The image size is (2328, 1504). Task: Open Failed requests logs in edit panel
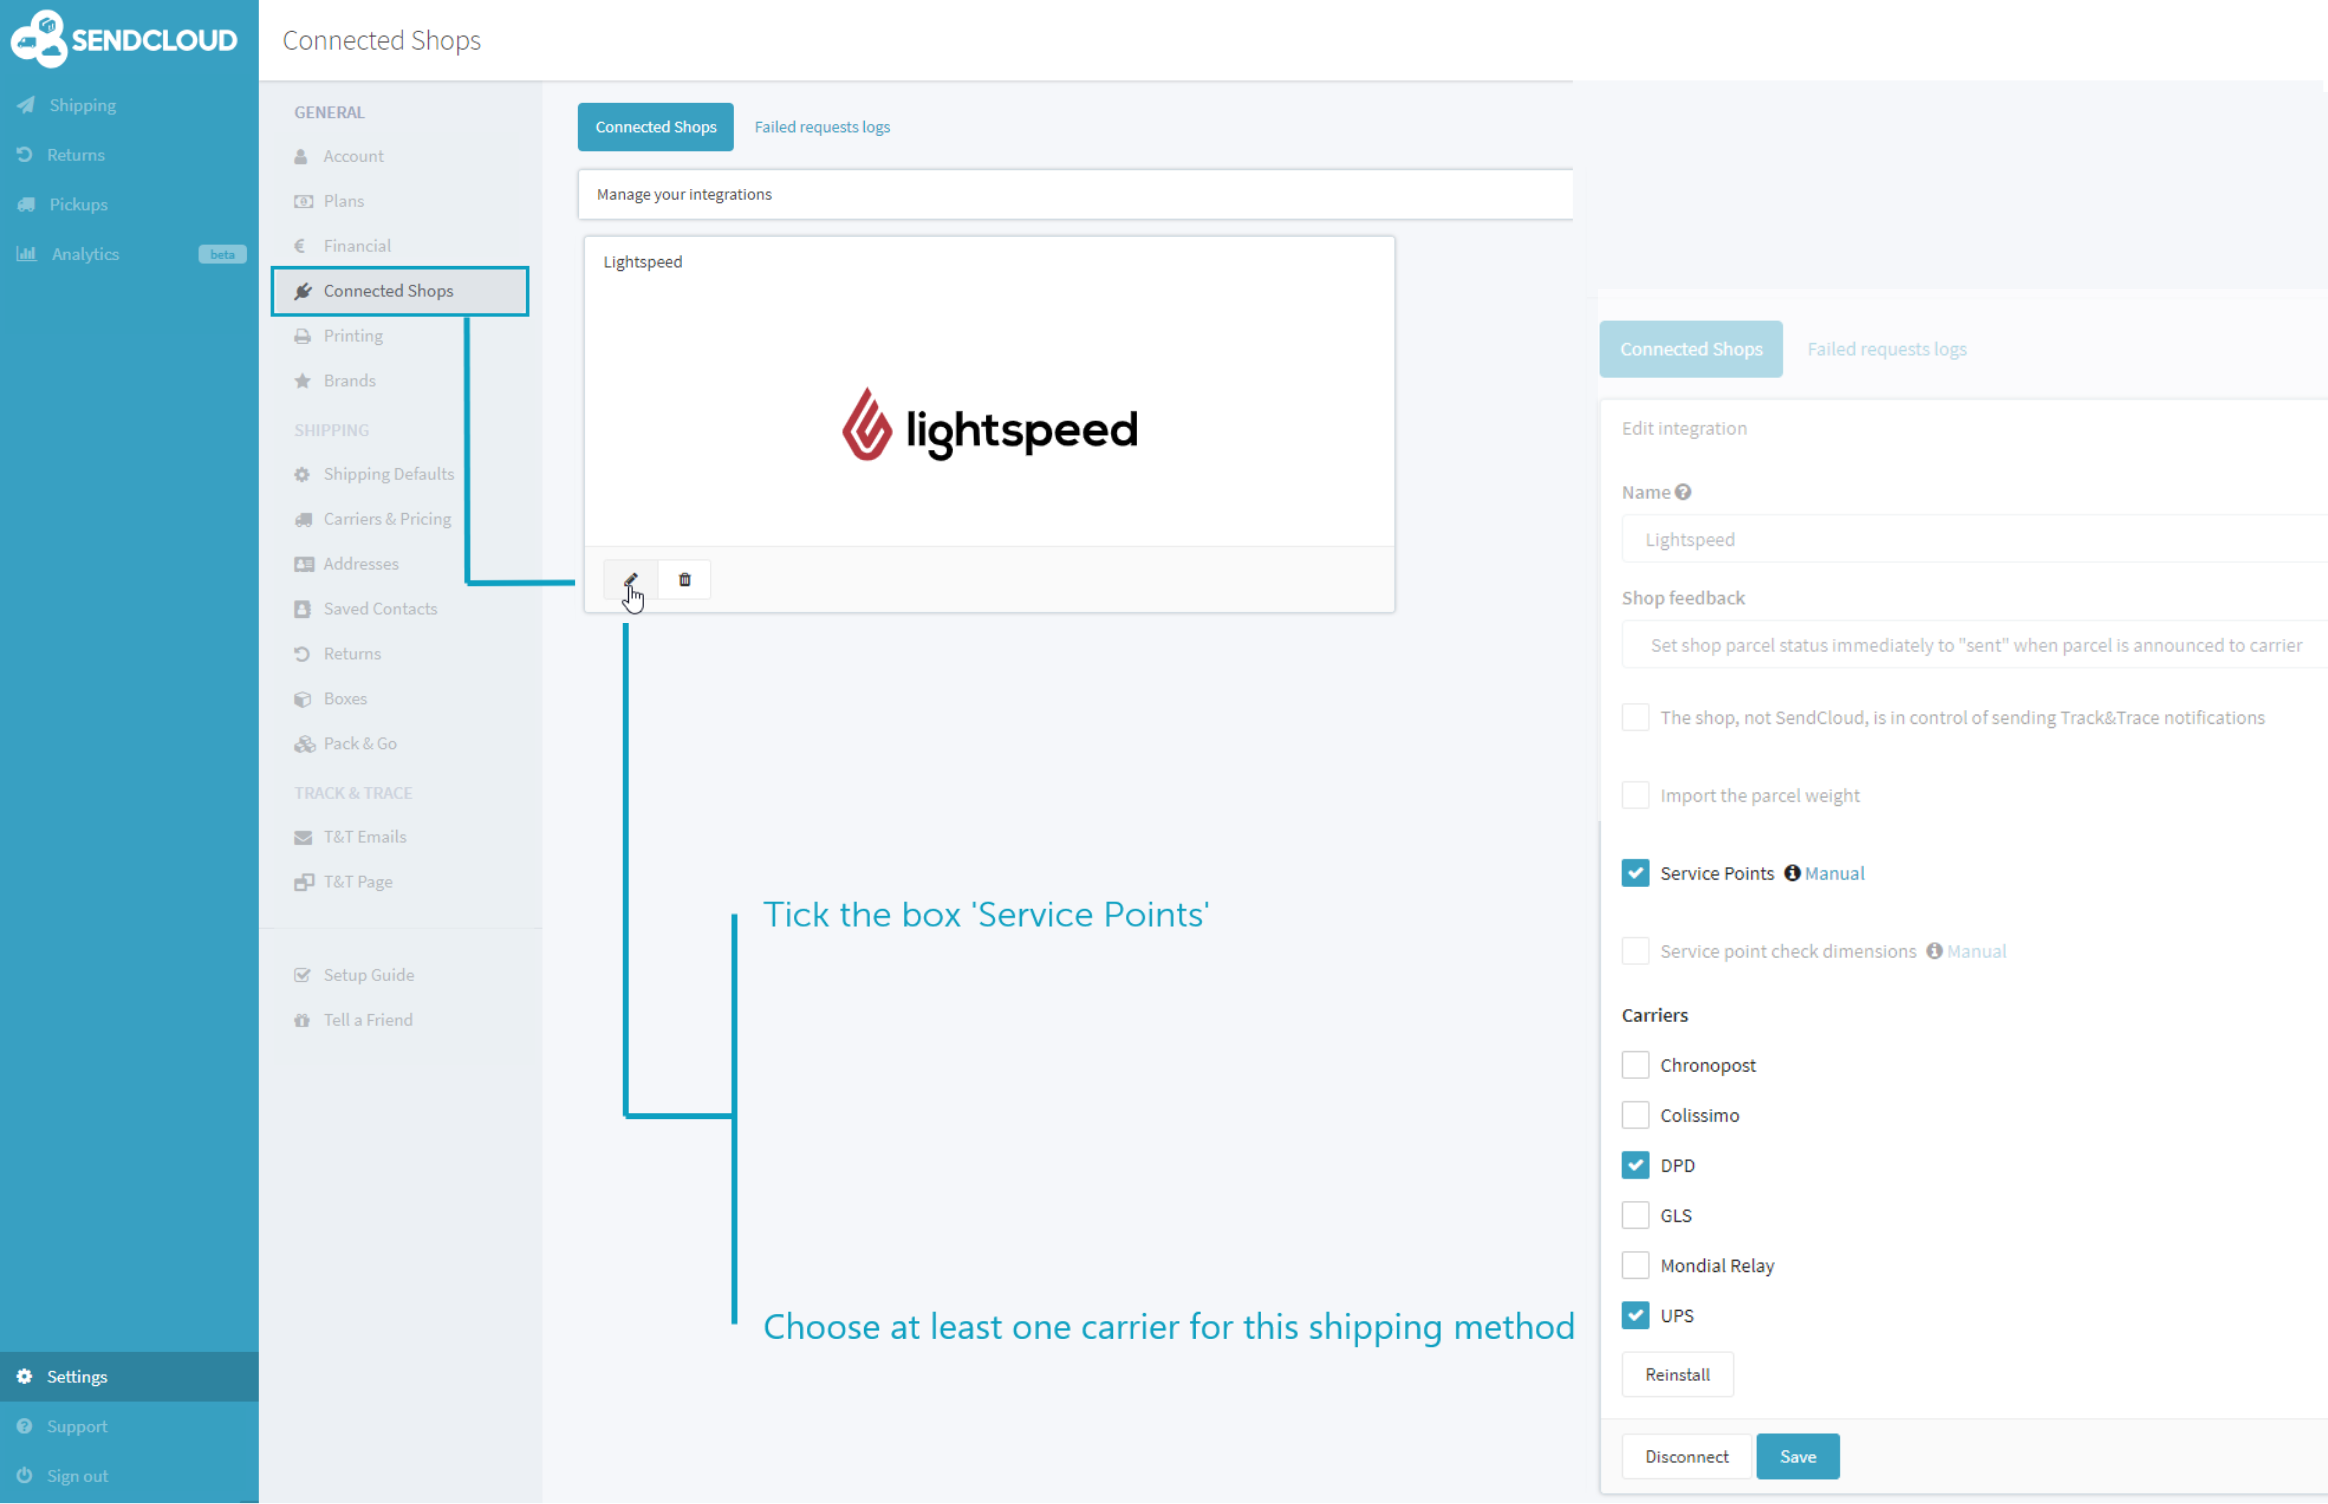(1887, 349)
